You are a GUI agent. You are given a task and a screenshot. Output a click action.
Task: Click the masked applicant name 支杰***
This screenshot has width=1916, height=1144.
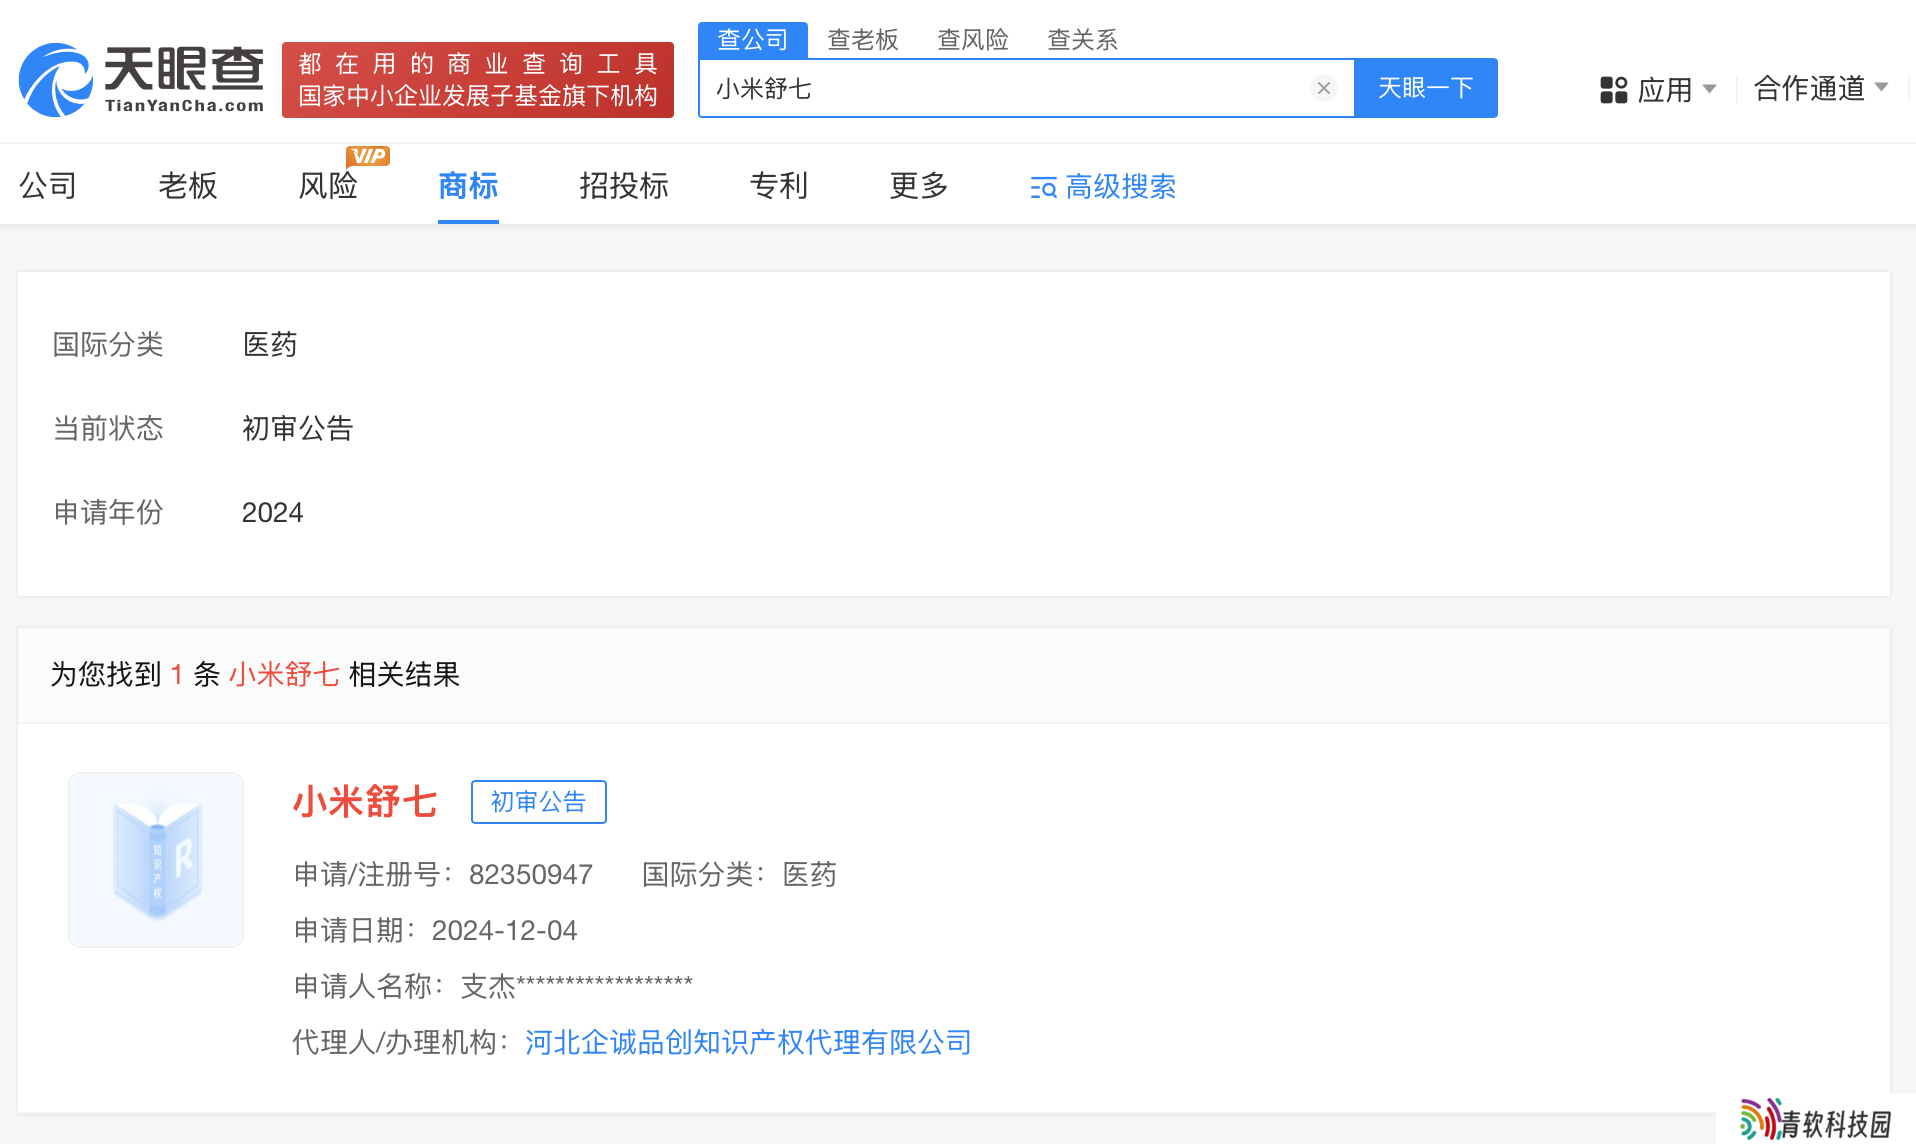[576, 987]
